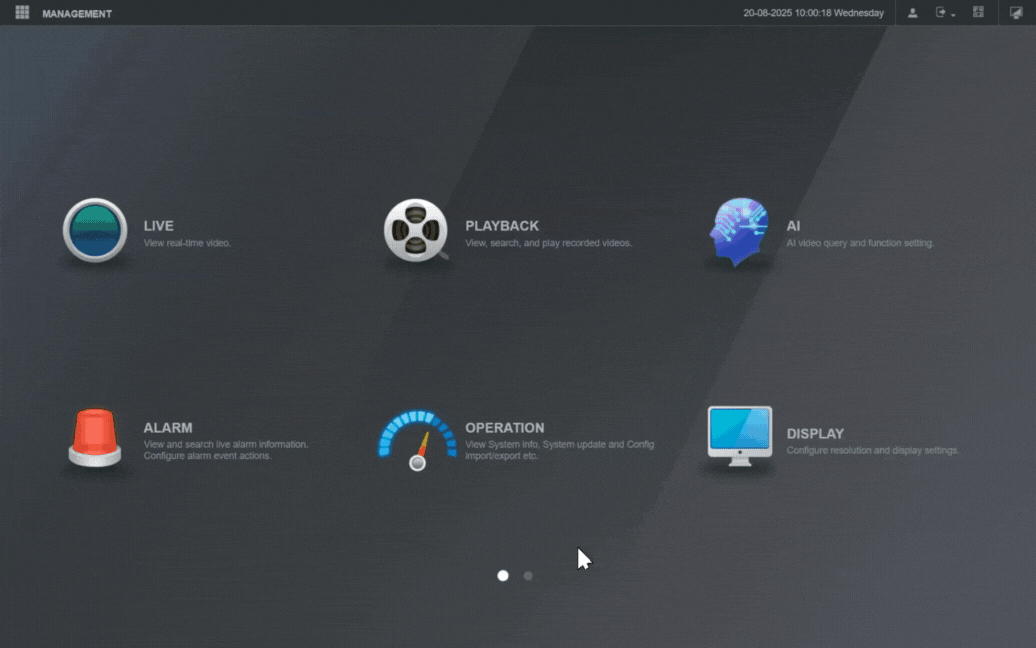Image resolution: width=1036 pixels, height=648 pixels.
Task: Select the first page indicator dot
Action: [503, 576]
